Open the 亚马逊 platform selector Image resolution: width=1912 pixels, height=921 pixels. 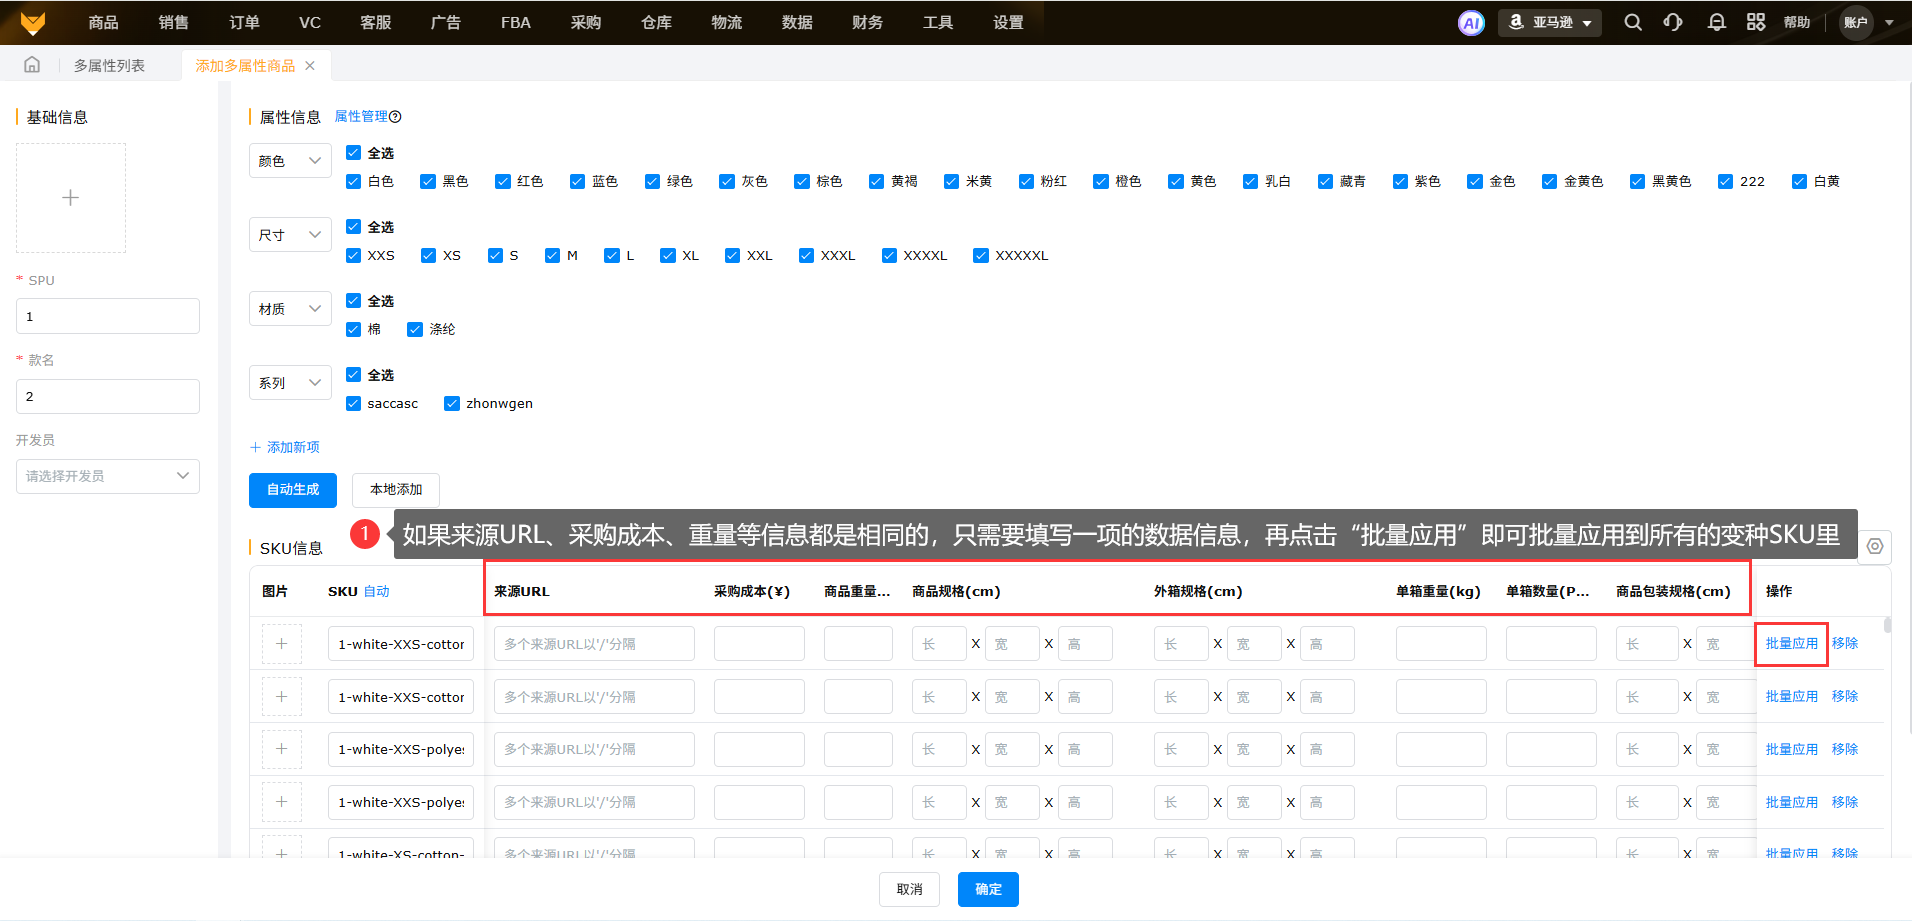(x=1549, y=23)
